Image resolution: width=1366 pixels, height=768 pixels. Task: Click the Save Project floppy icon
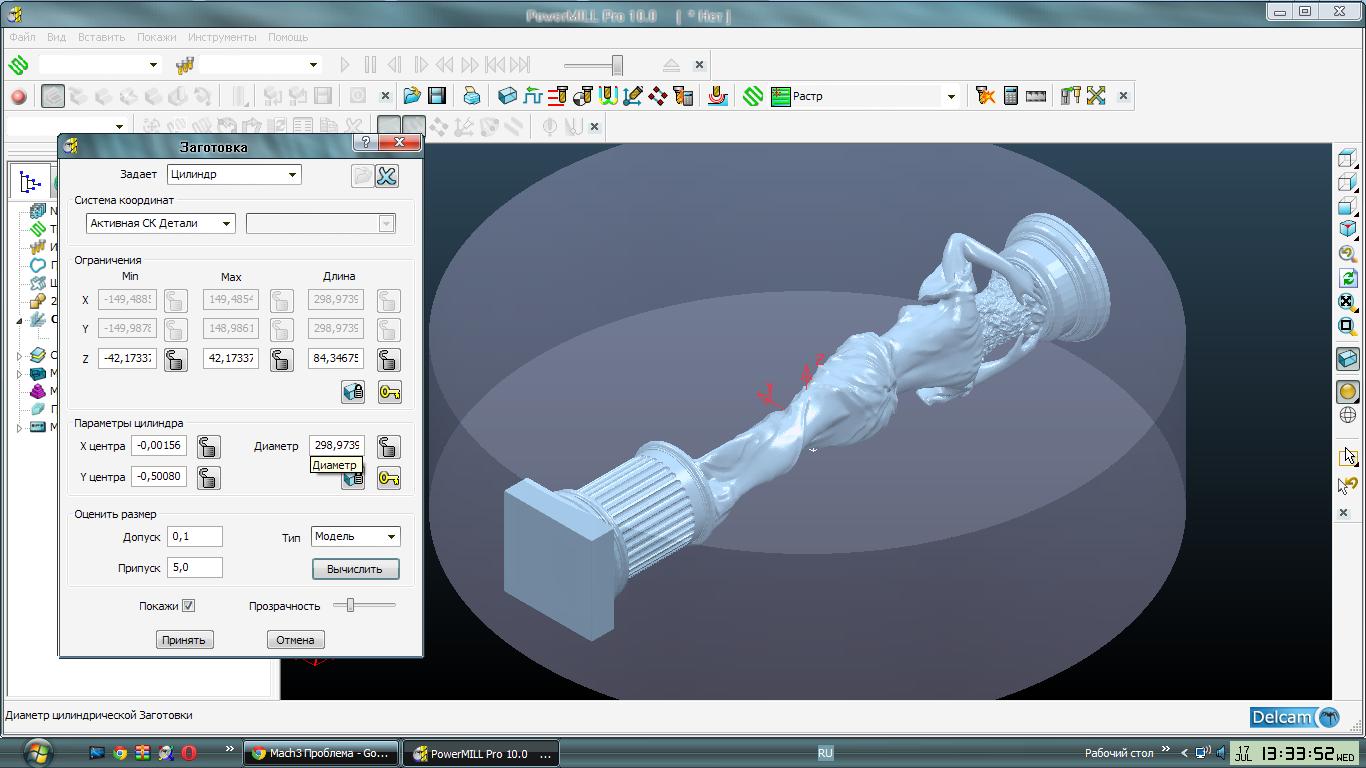(437, 96)
